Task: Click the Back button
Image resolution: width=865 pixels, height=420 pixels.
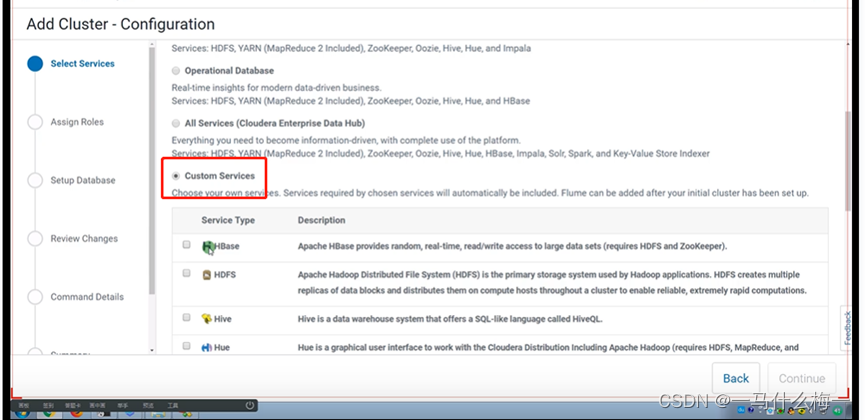Action: 736,378
